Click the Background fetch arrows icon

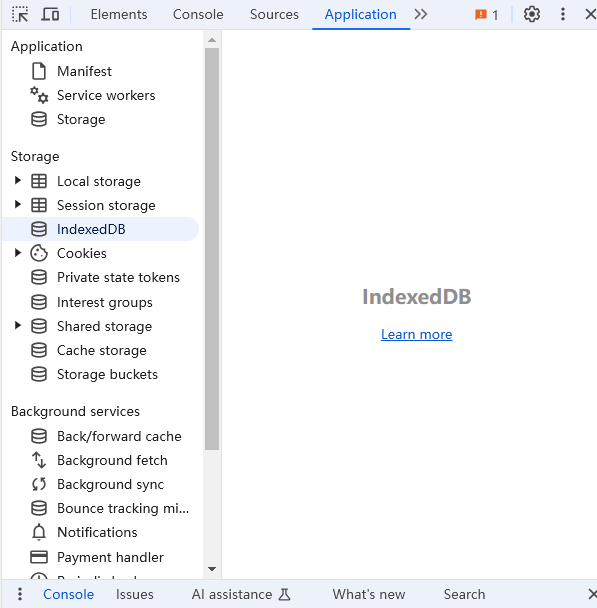click(39, 460)
